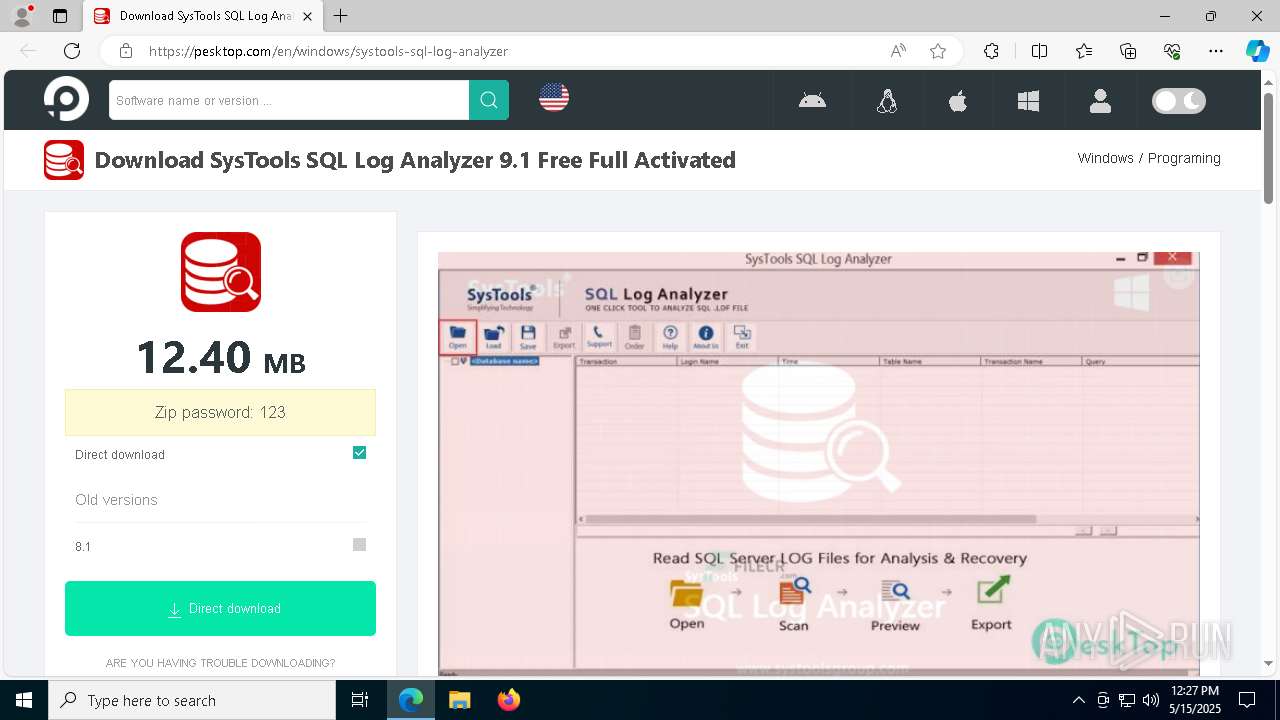The height and width of the screenshot is (720, 1280).
Task: Click the scrollbar down arrow
Action: [1269, 663]
